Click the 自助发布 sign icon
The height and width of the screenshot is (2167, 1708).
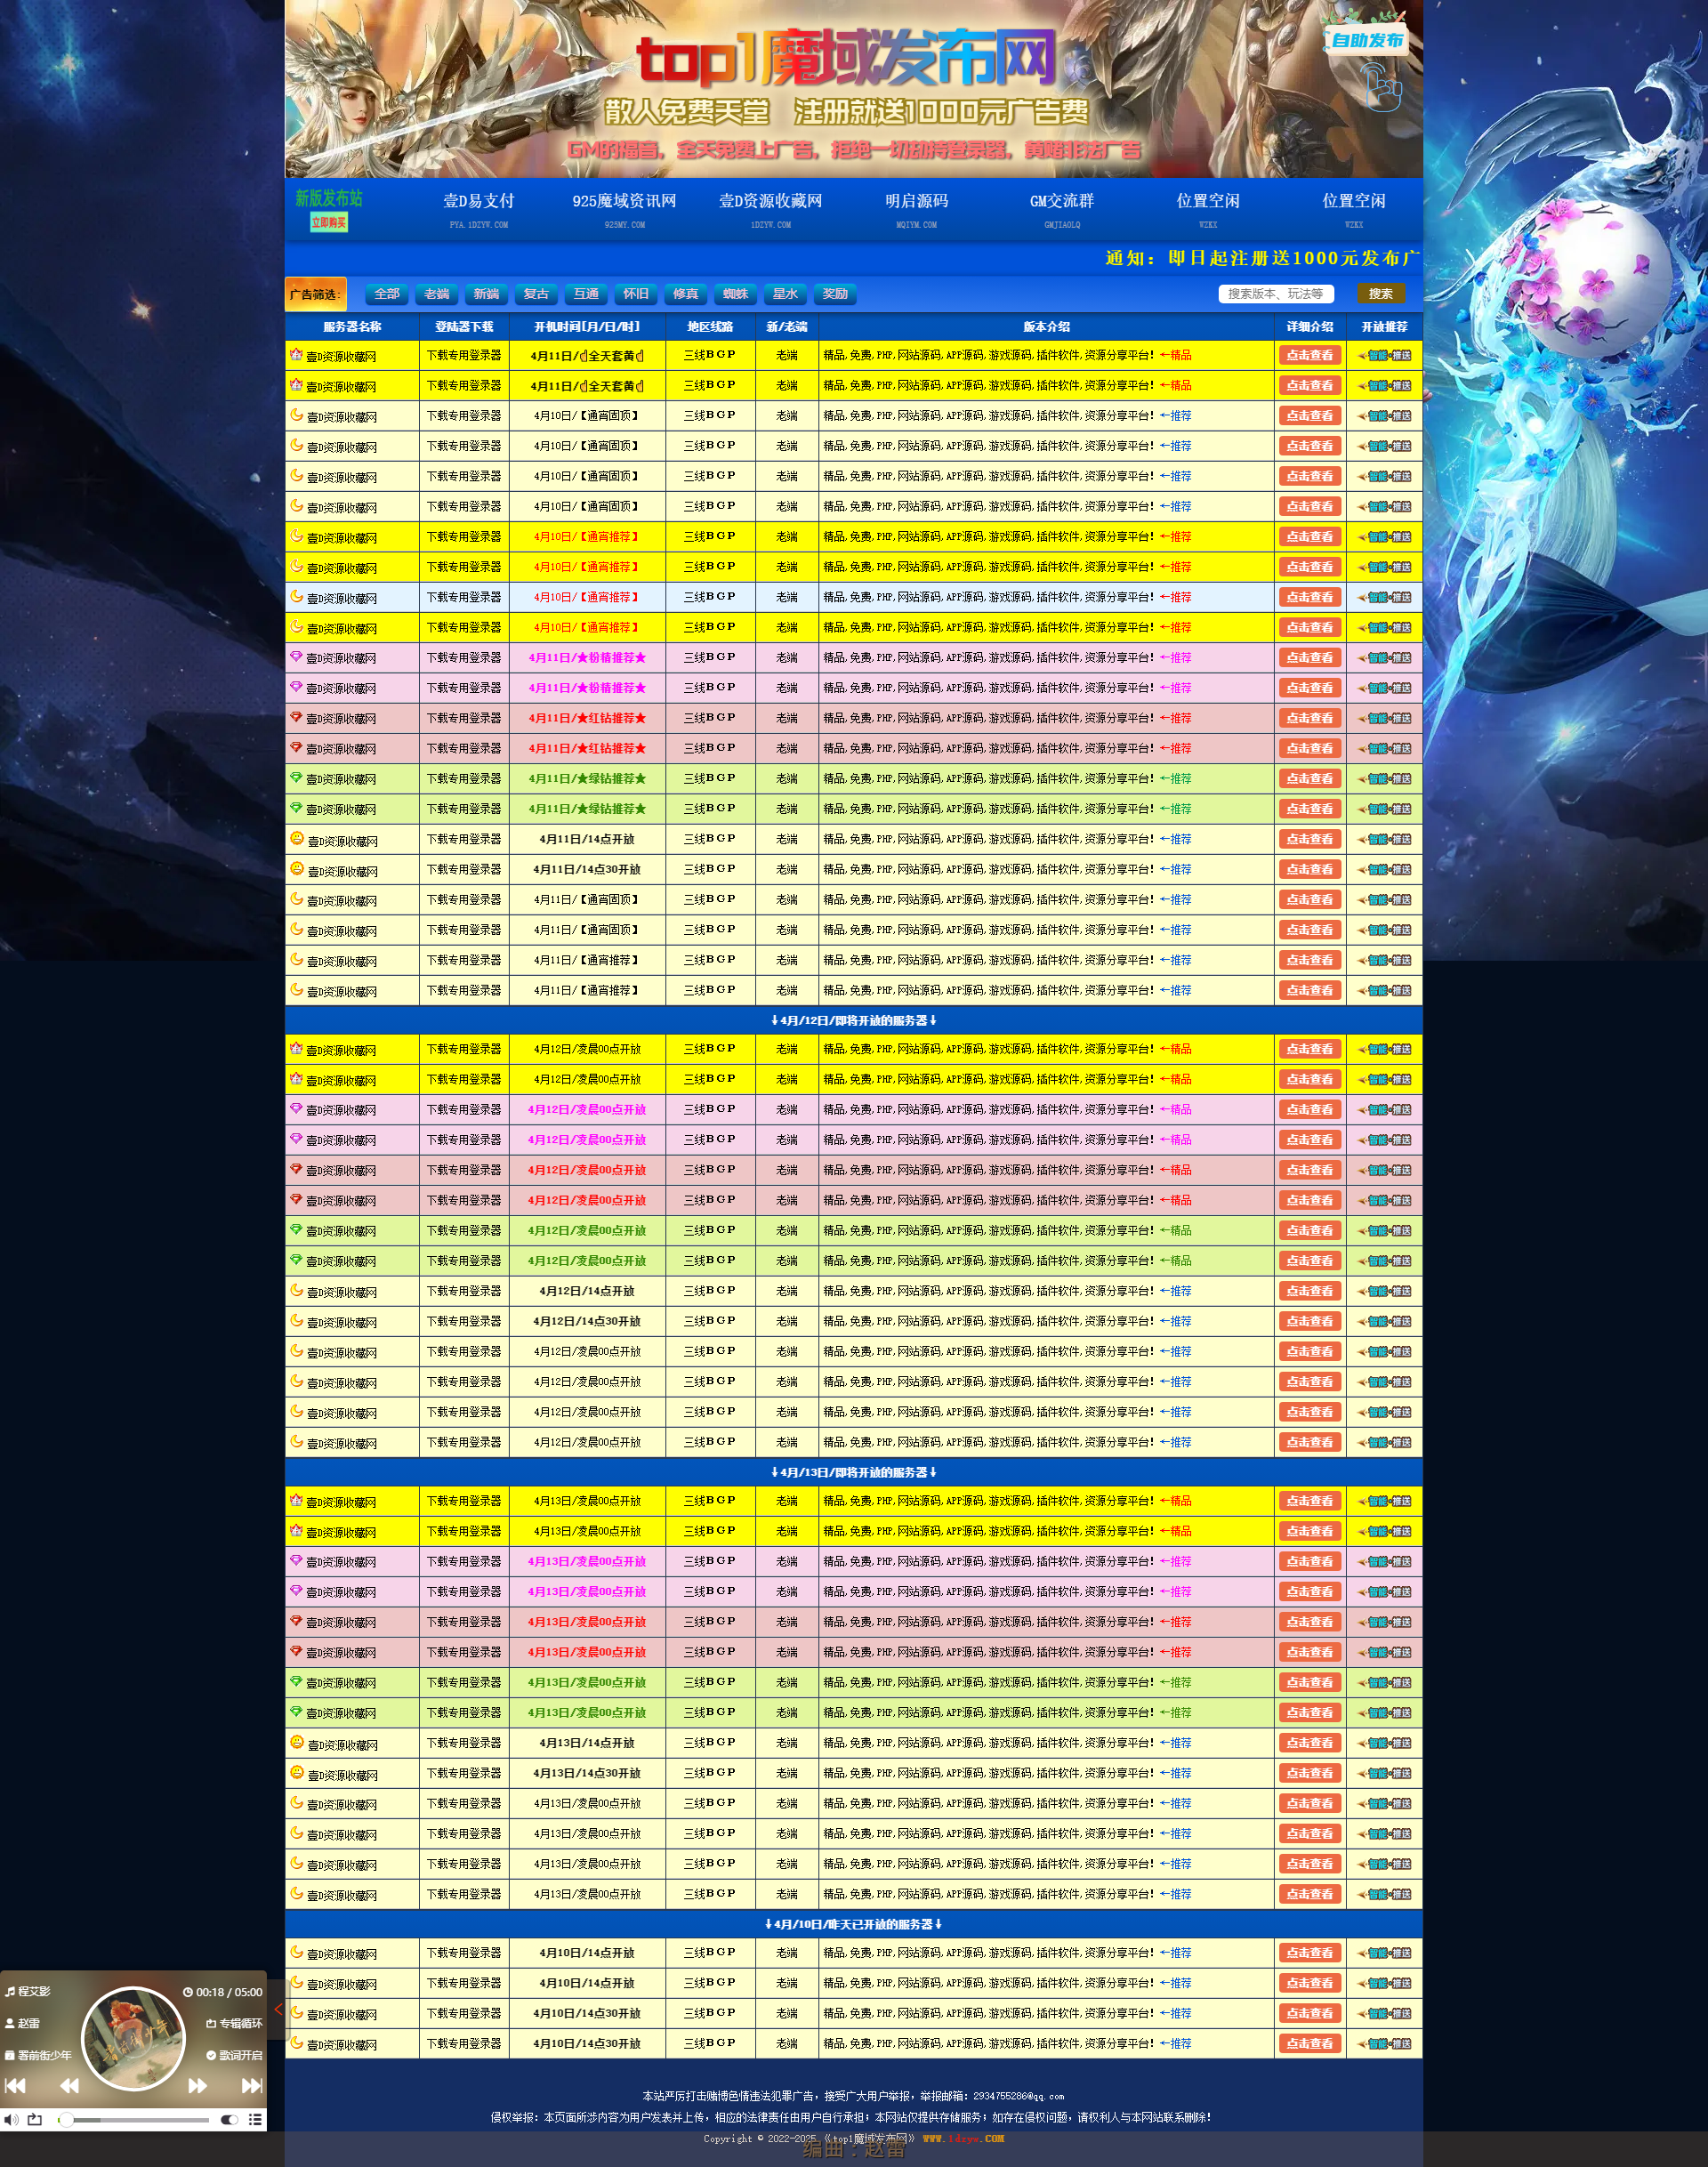coord(1366,41)
